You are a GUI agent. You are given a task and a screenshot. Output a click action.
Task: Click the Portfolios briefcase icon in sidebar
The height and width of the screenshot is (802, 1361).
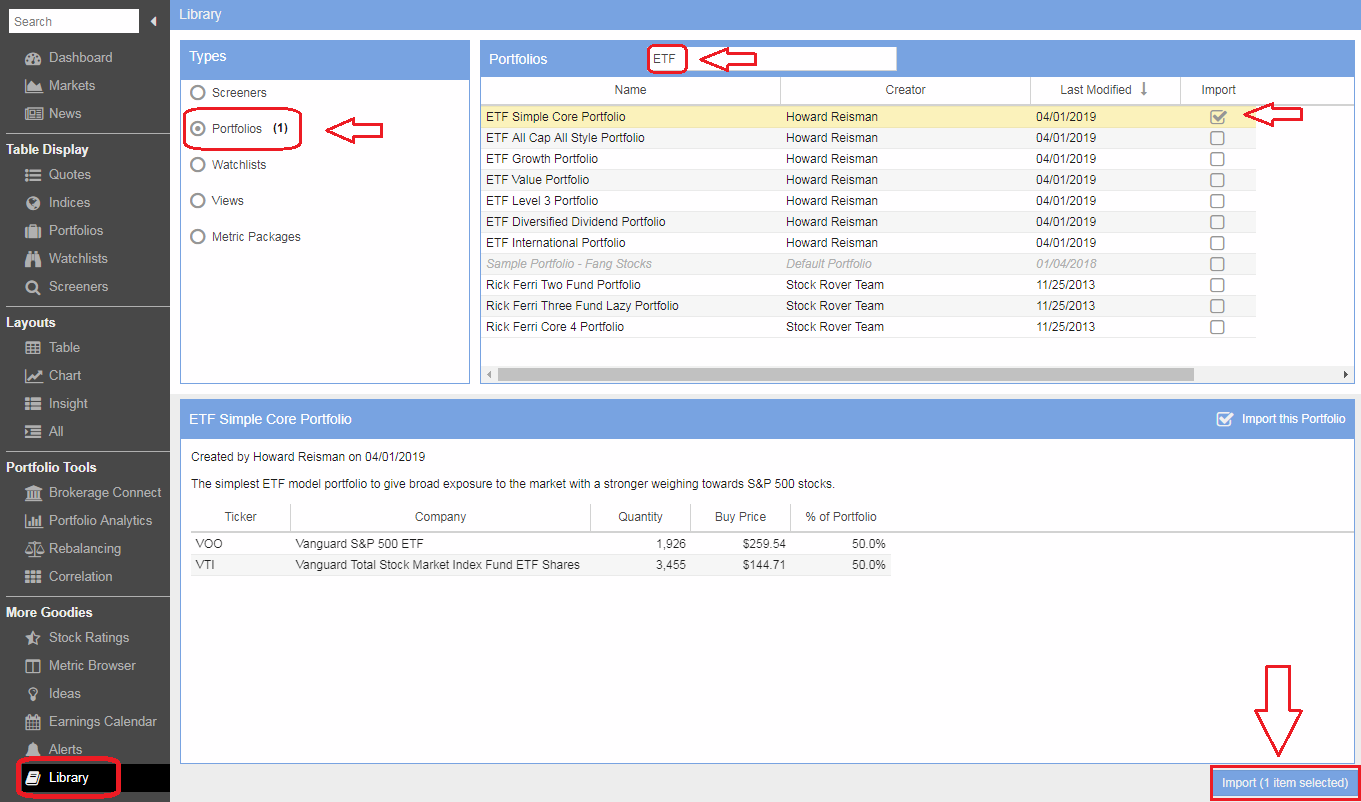tap(33, 231)
